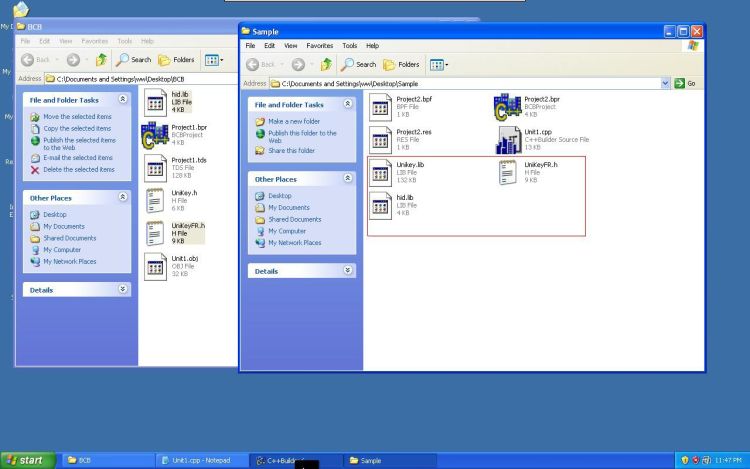Click Delete the selected items in BCB window
The height and width of the screenshot is (469, 750).
point(78,170)
